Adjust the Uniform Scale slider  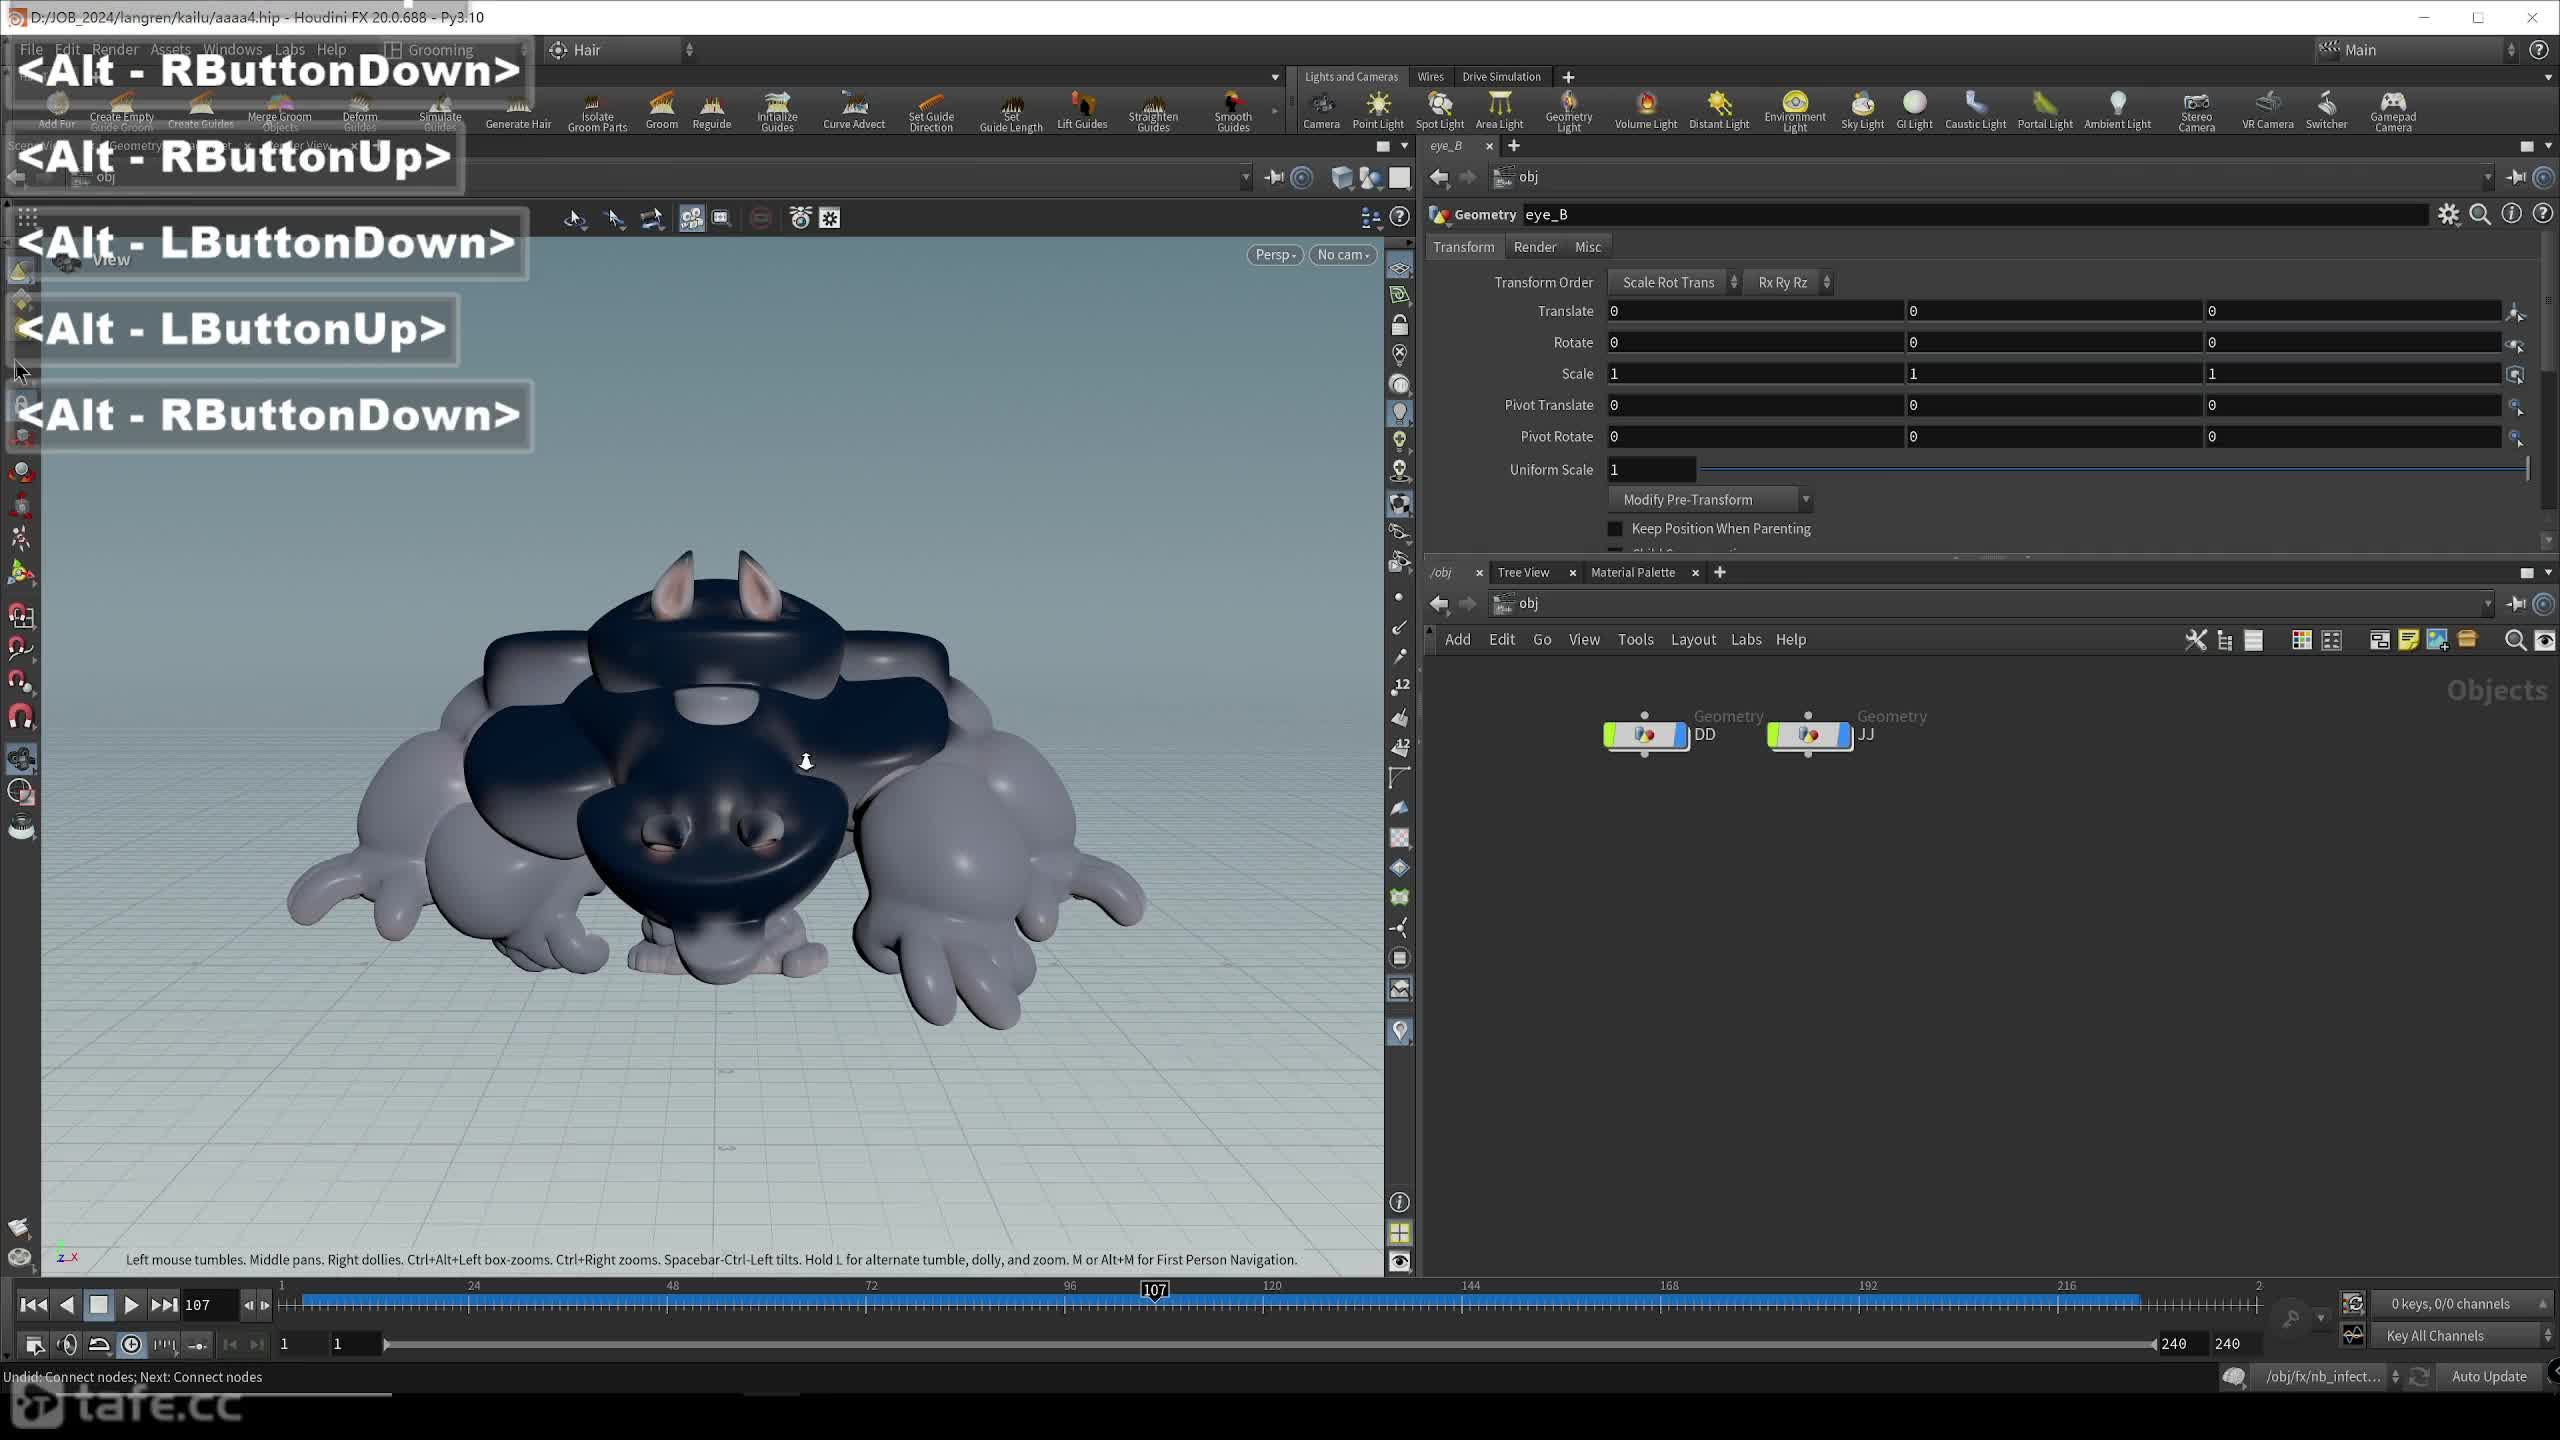[x=2114, y=470]
